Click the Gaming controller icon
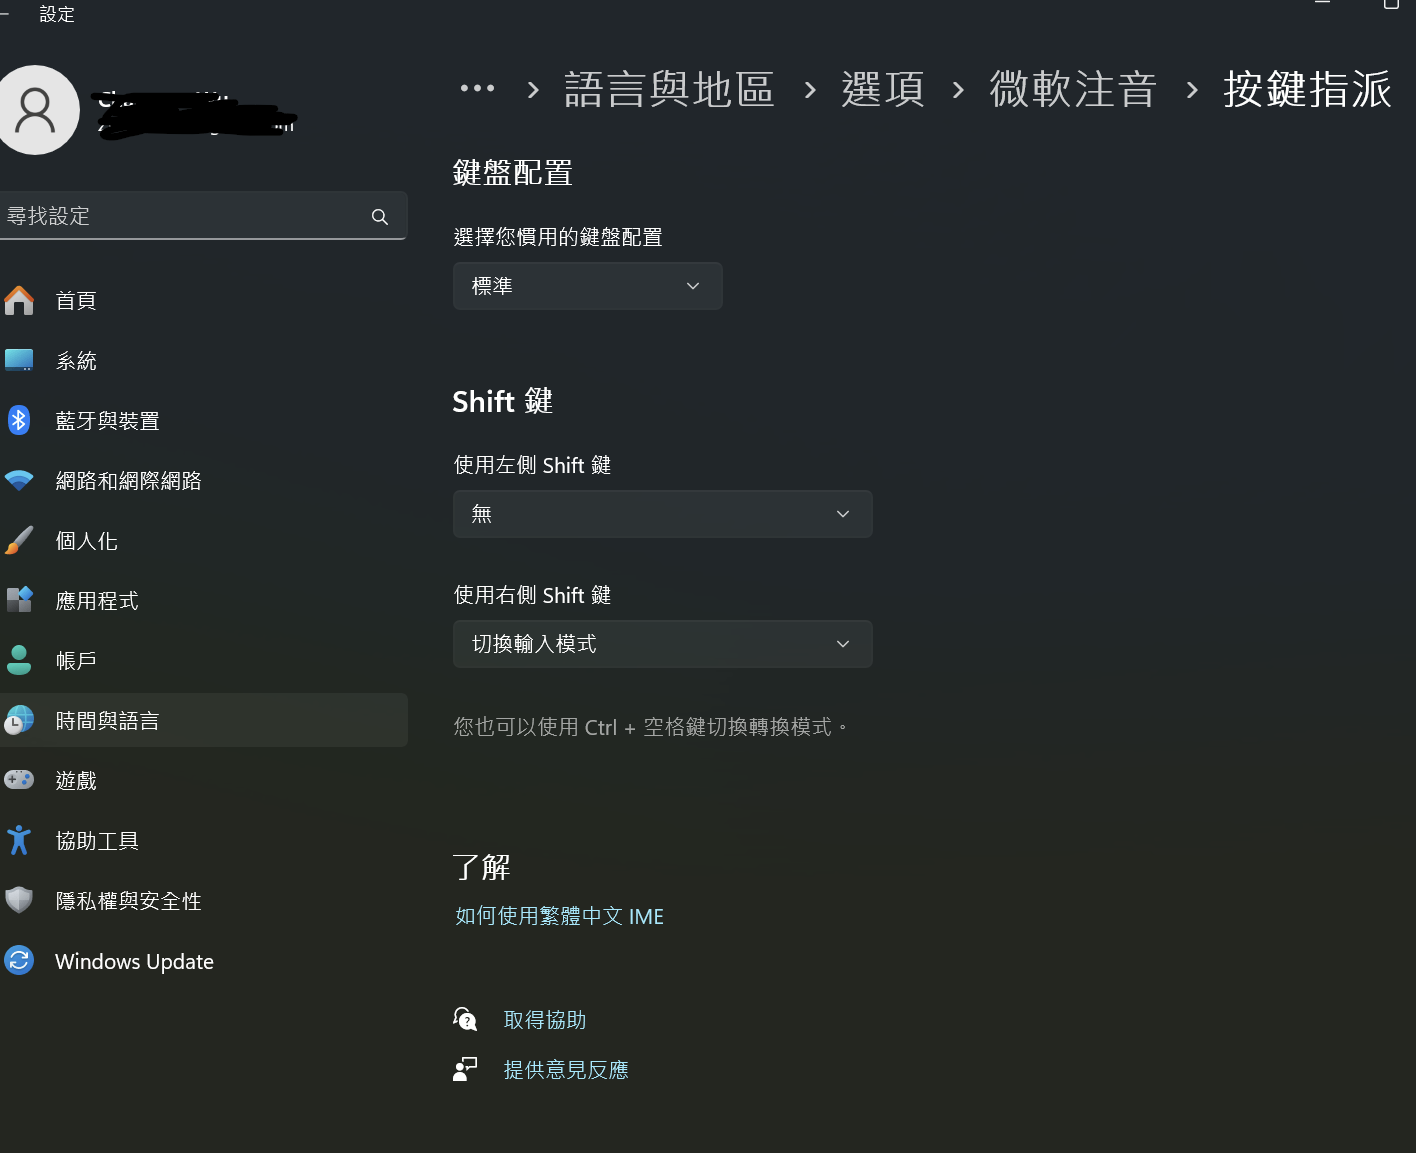Image resolution: width=1416 pixels, height=1153 pixels. [x=19, y=780]
